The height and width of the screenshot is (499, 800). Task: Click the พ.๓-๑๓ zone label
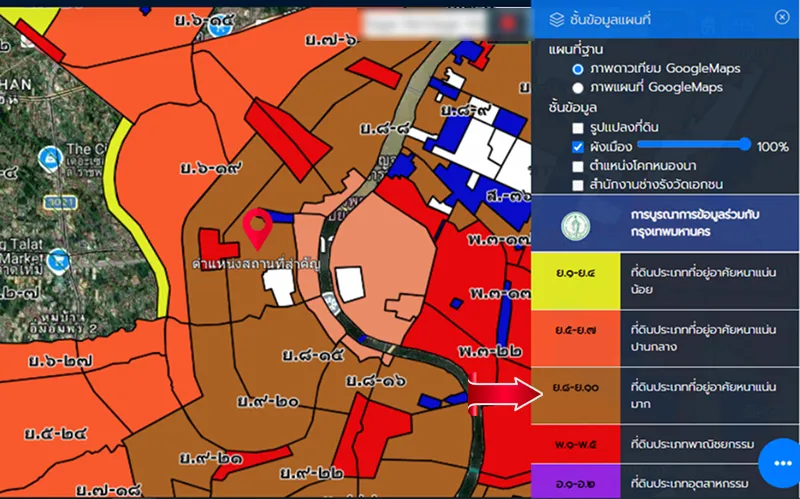[499, 294]
